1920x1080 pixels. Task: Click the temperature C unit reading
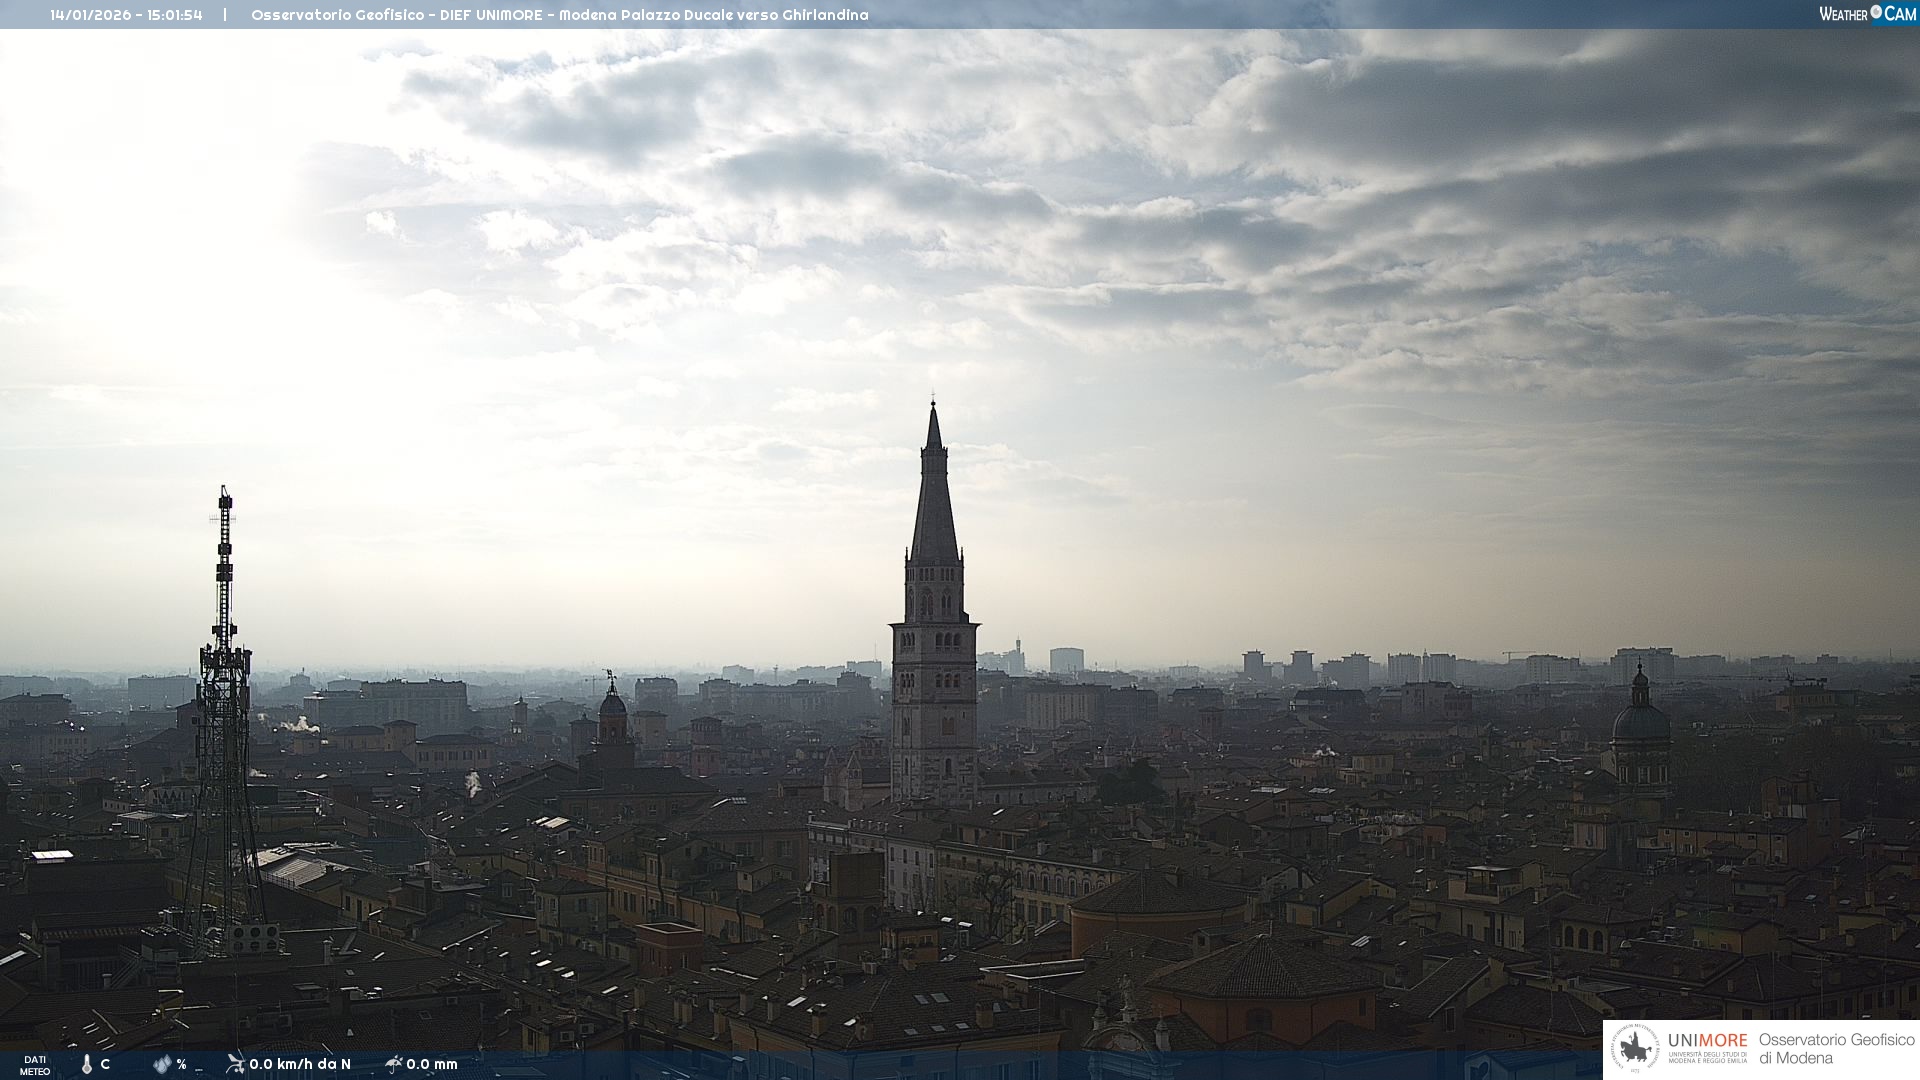[105, 1064]
